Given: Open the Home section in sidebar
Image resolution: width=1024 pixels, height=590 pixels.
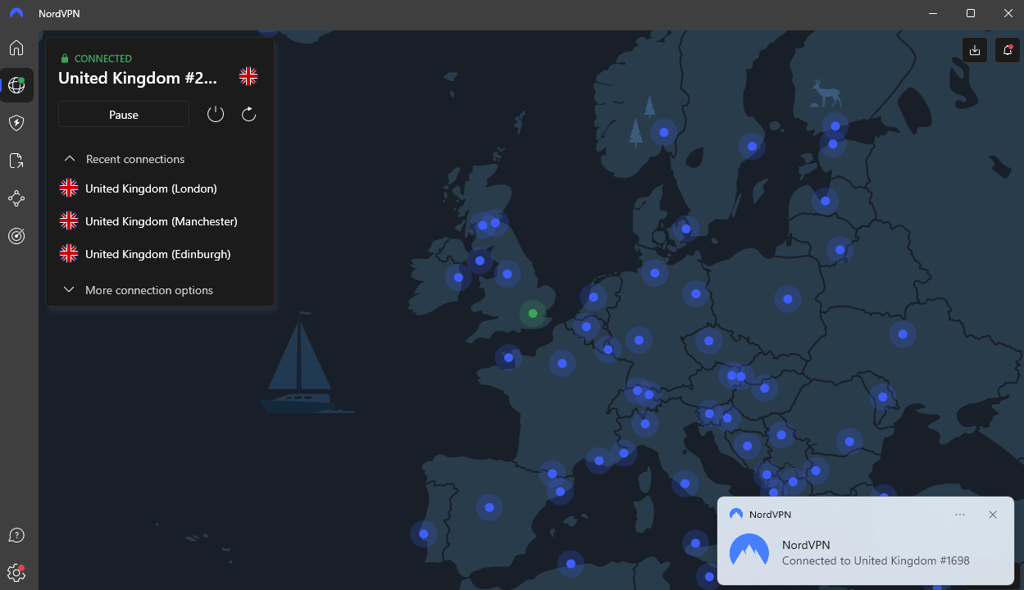Looking at the screenshot, I should [16, 48].
